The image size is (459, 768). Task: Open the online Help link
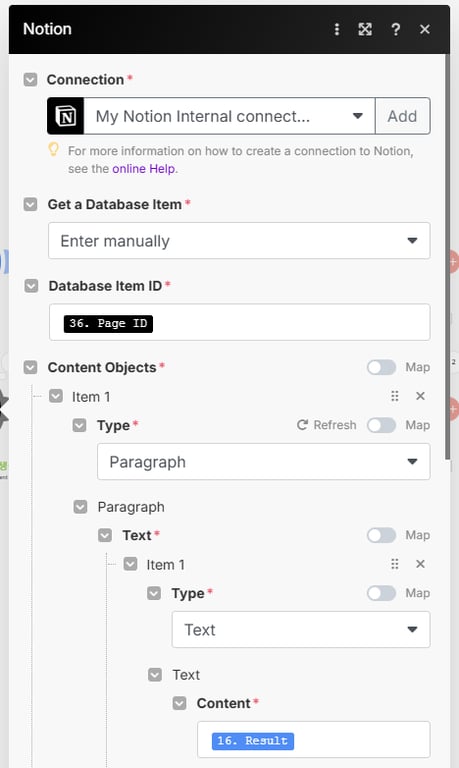coord(144,169)
